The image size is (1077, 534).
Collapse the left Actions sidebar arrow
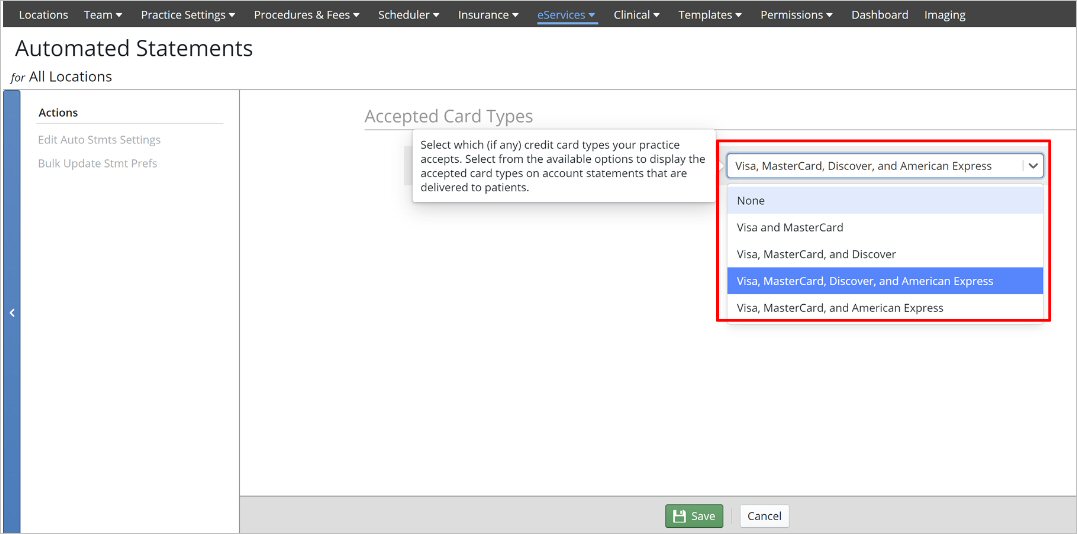pyautogui.click(x=12, y=313)
